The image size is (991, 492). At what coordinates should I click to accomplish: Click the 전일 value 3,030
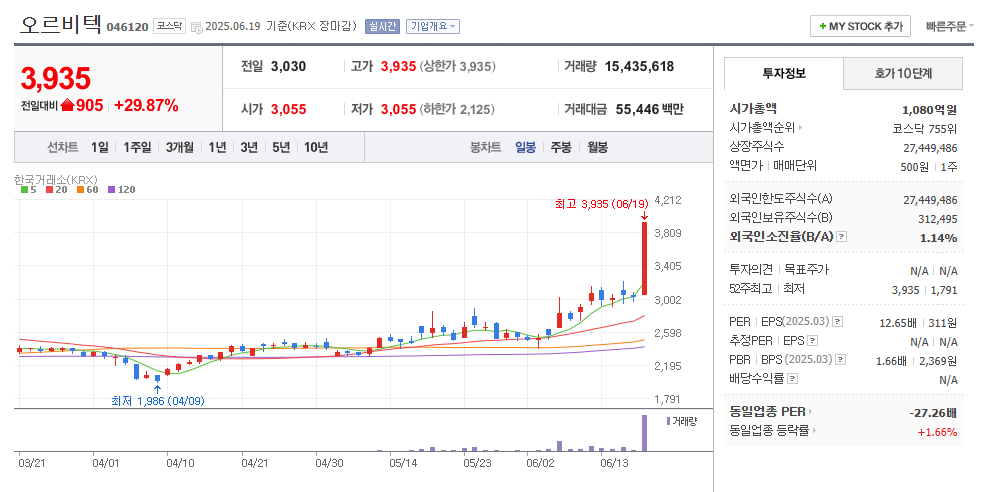coord(288,66)
